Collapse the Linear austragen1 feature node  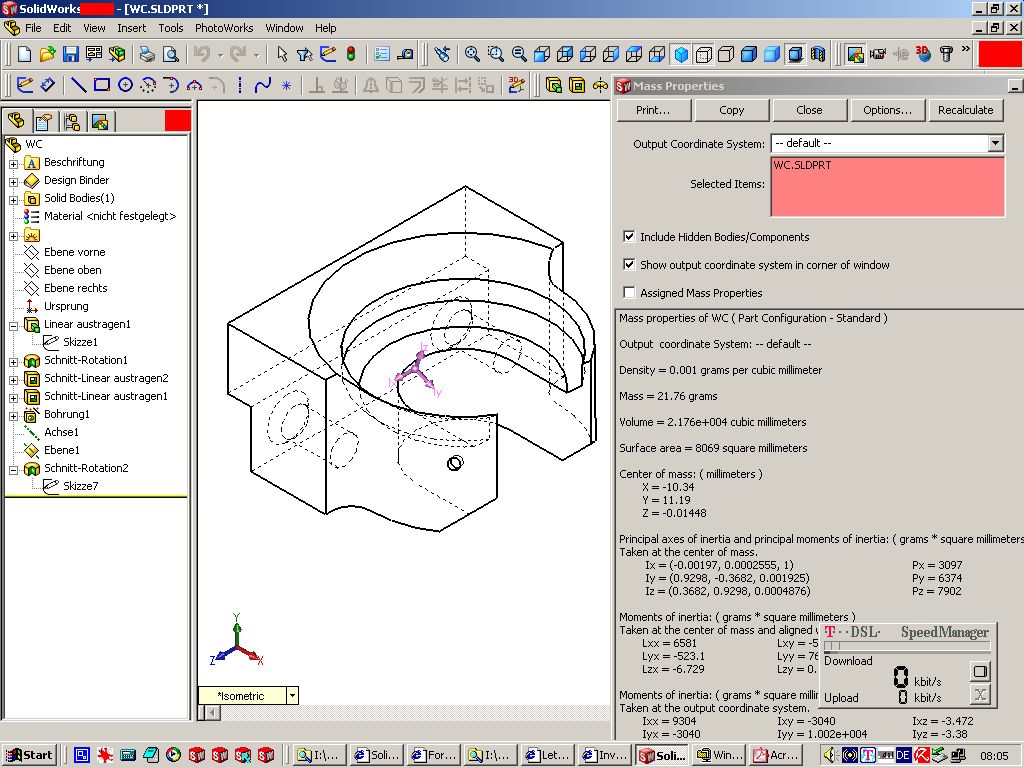coord(14,324)
